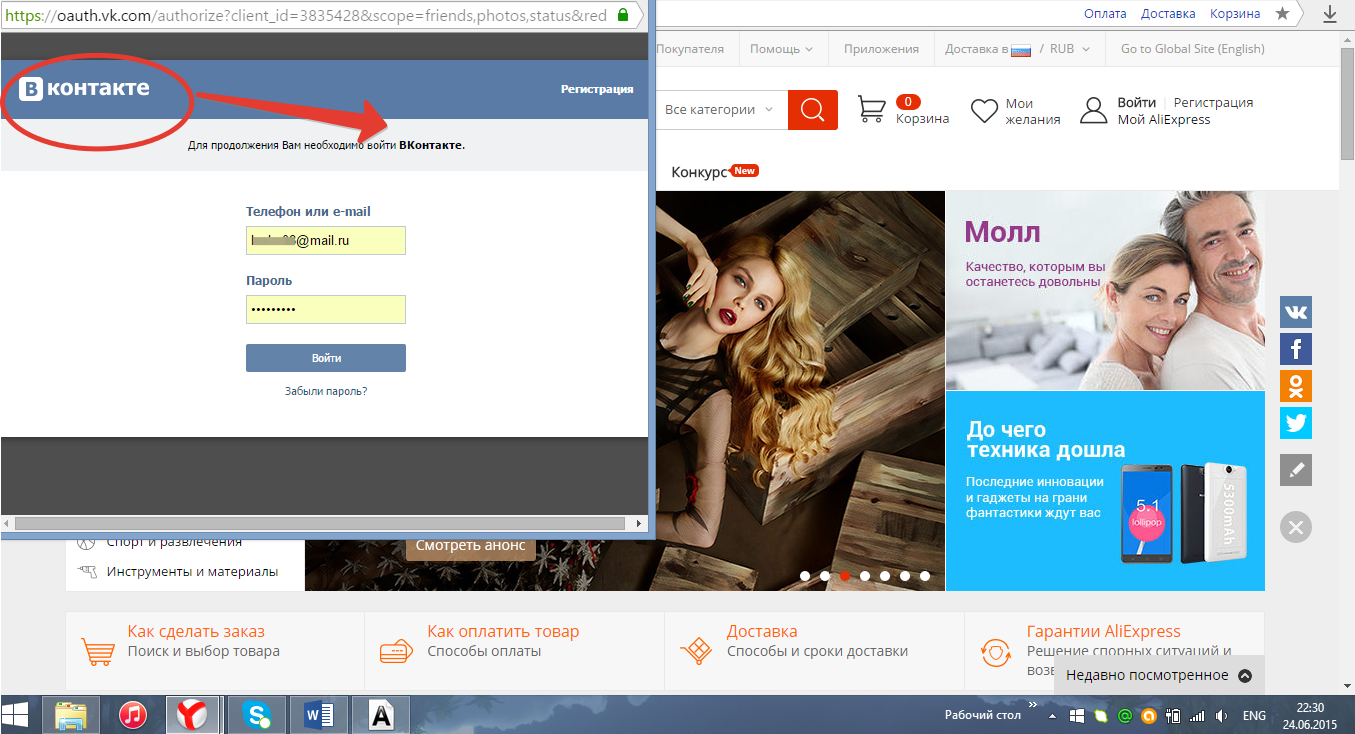
Task: Click Go to Global Site (English)
Action: pos(1193,48)
